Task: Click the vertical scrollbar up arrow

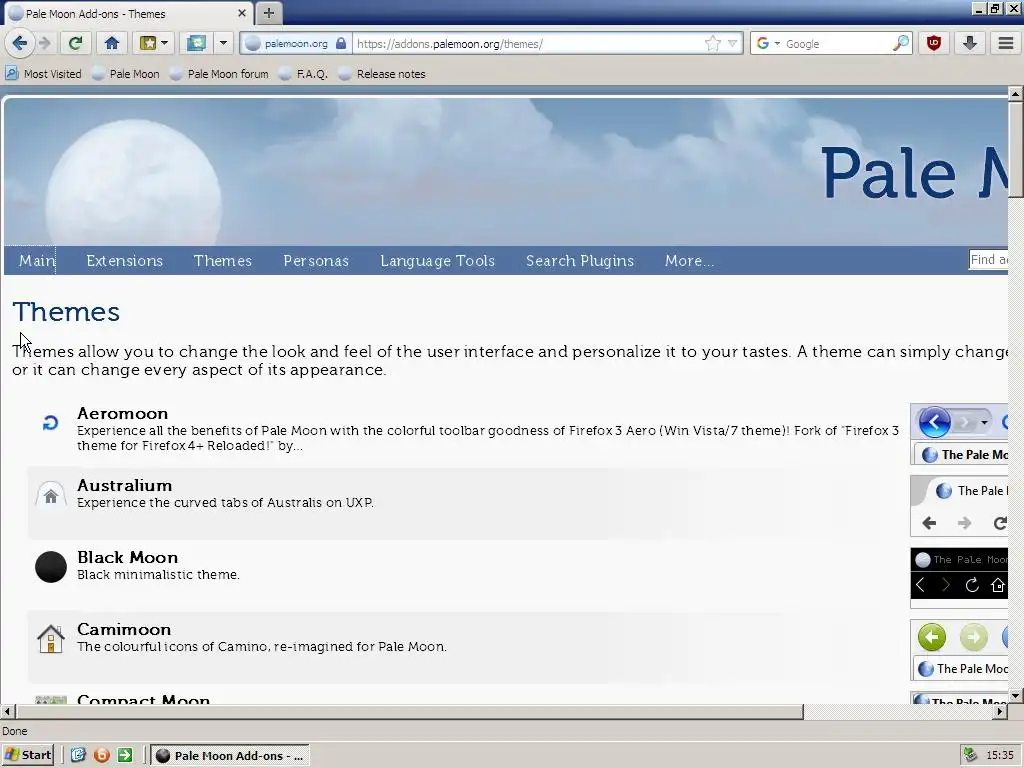Action: pyautogui.click(x=1016, y=93)
